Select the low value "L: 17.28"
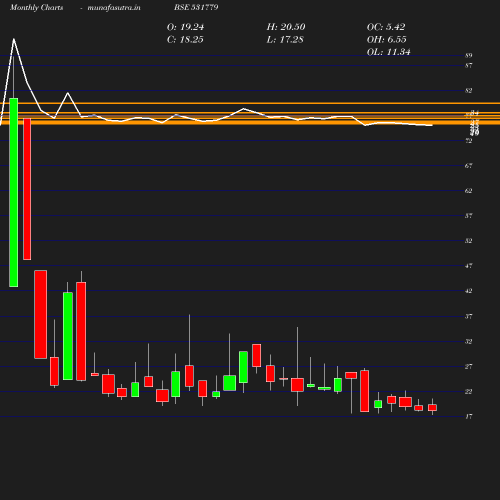Screen dimensions: 500x500 tap(285, 40)
